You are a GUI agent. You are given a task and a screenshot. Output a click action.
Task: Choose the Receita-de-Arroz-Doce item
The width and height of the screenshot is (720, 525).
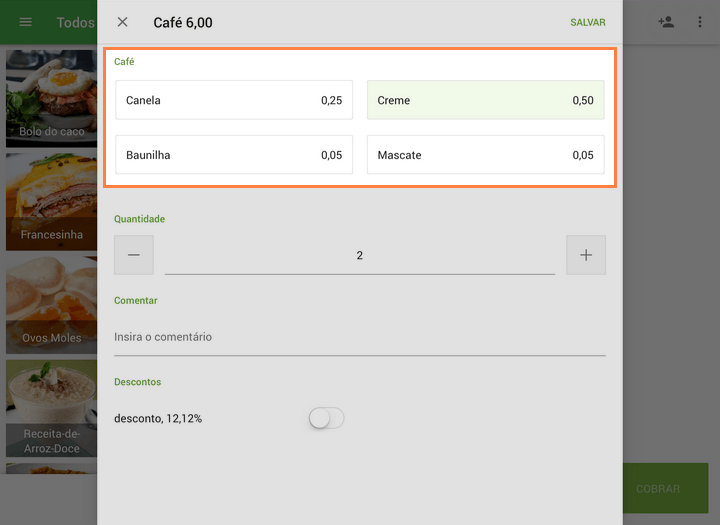tap(51, 408)
